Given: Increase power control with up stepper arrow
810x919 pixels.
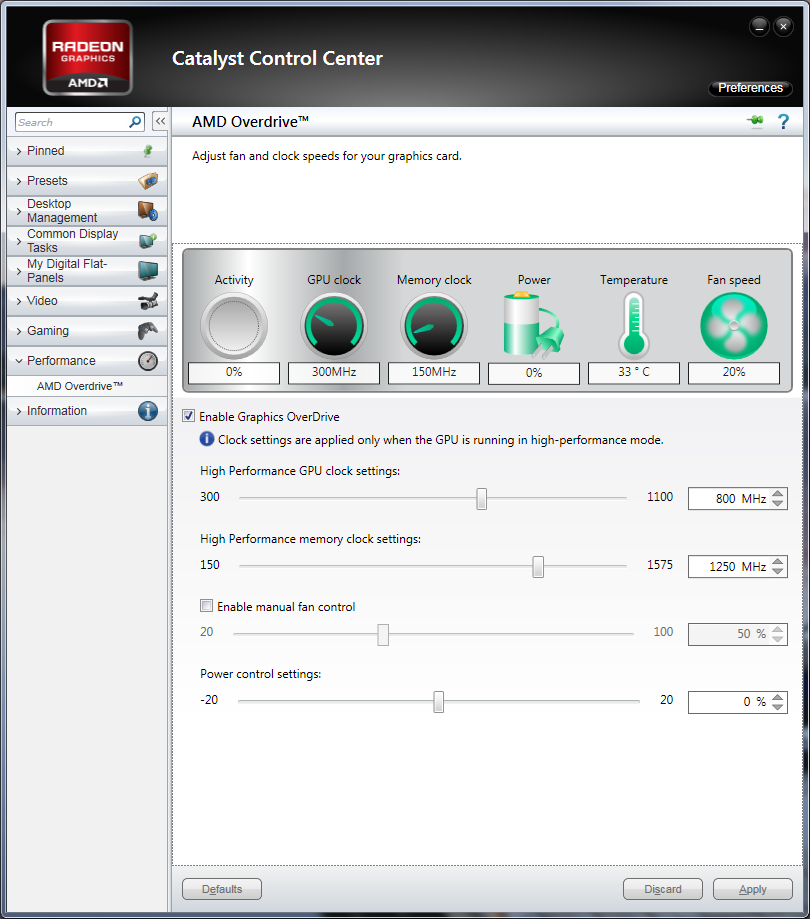Looking at the screenshot, I should tap(778, 697).
